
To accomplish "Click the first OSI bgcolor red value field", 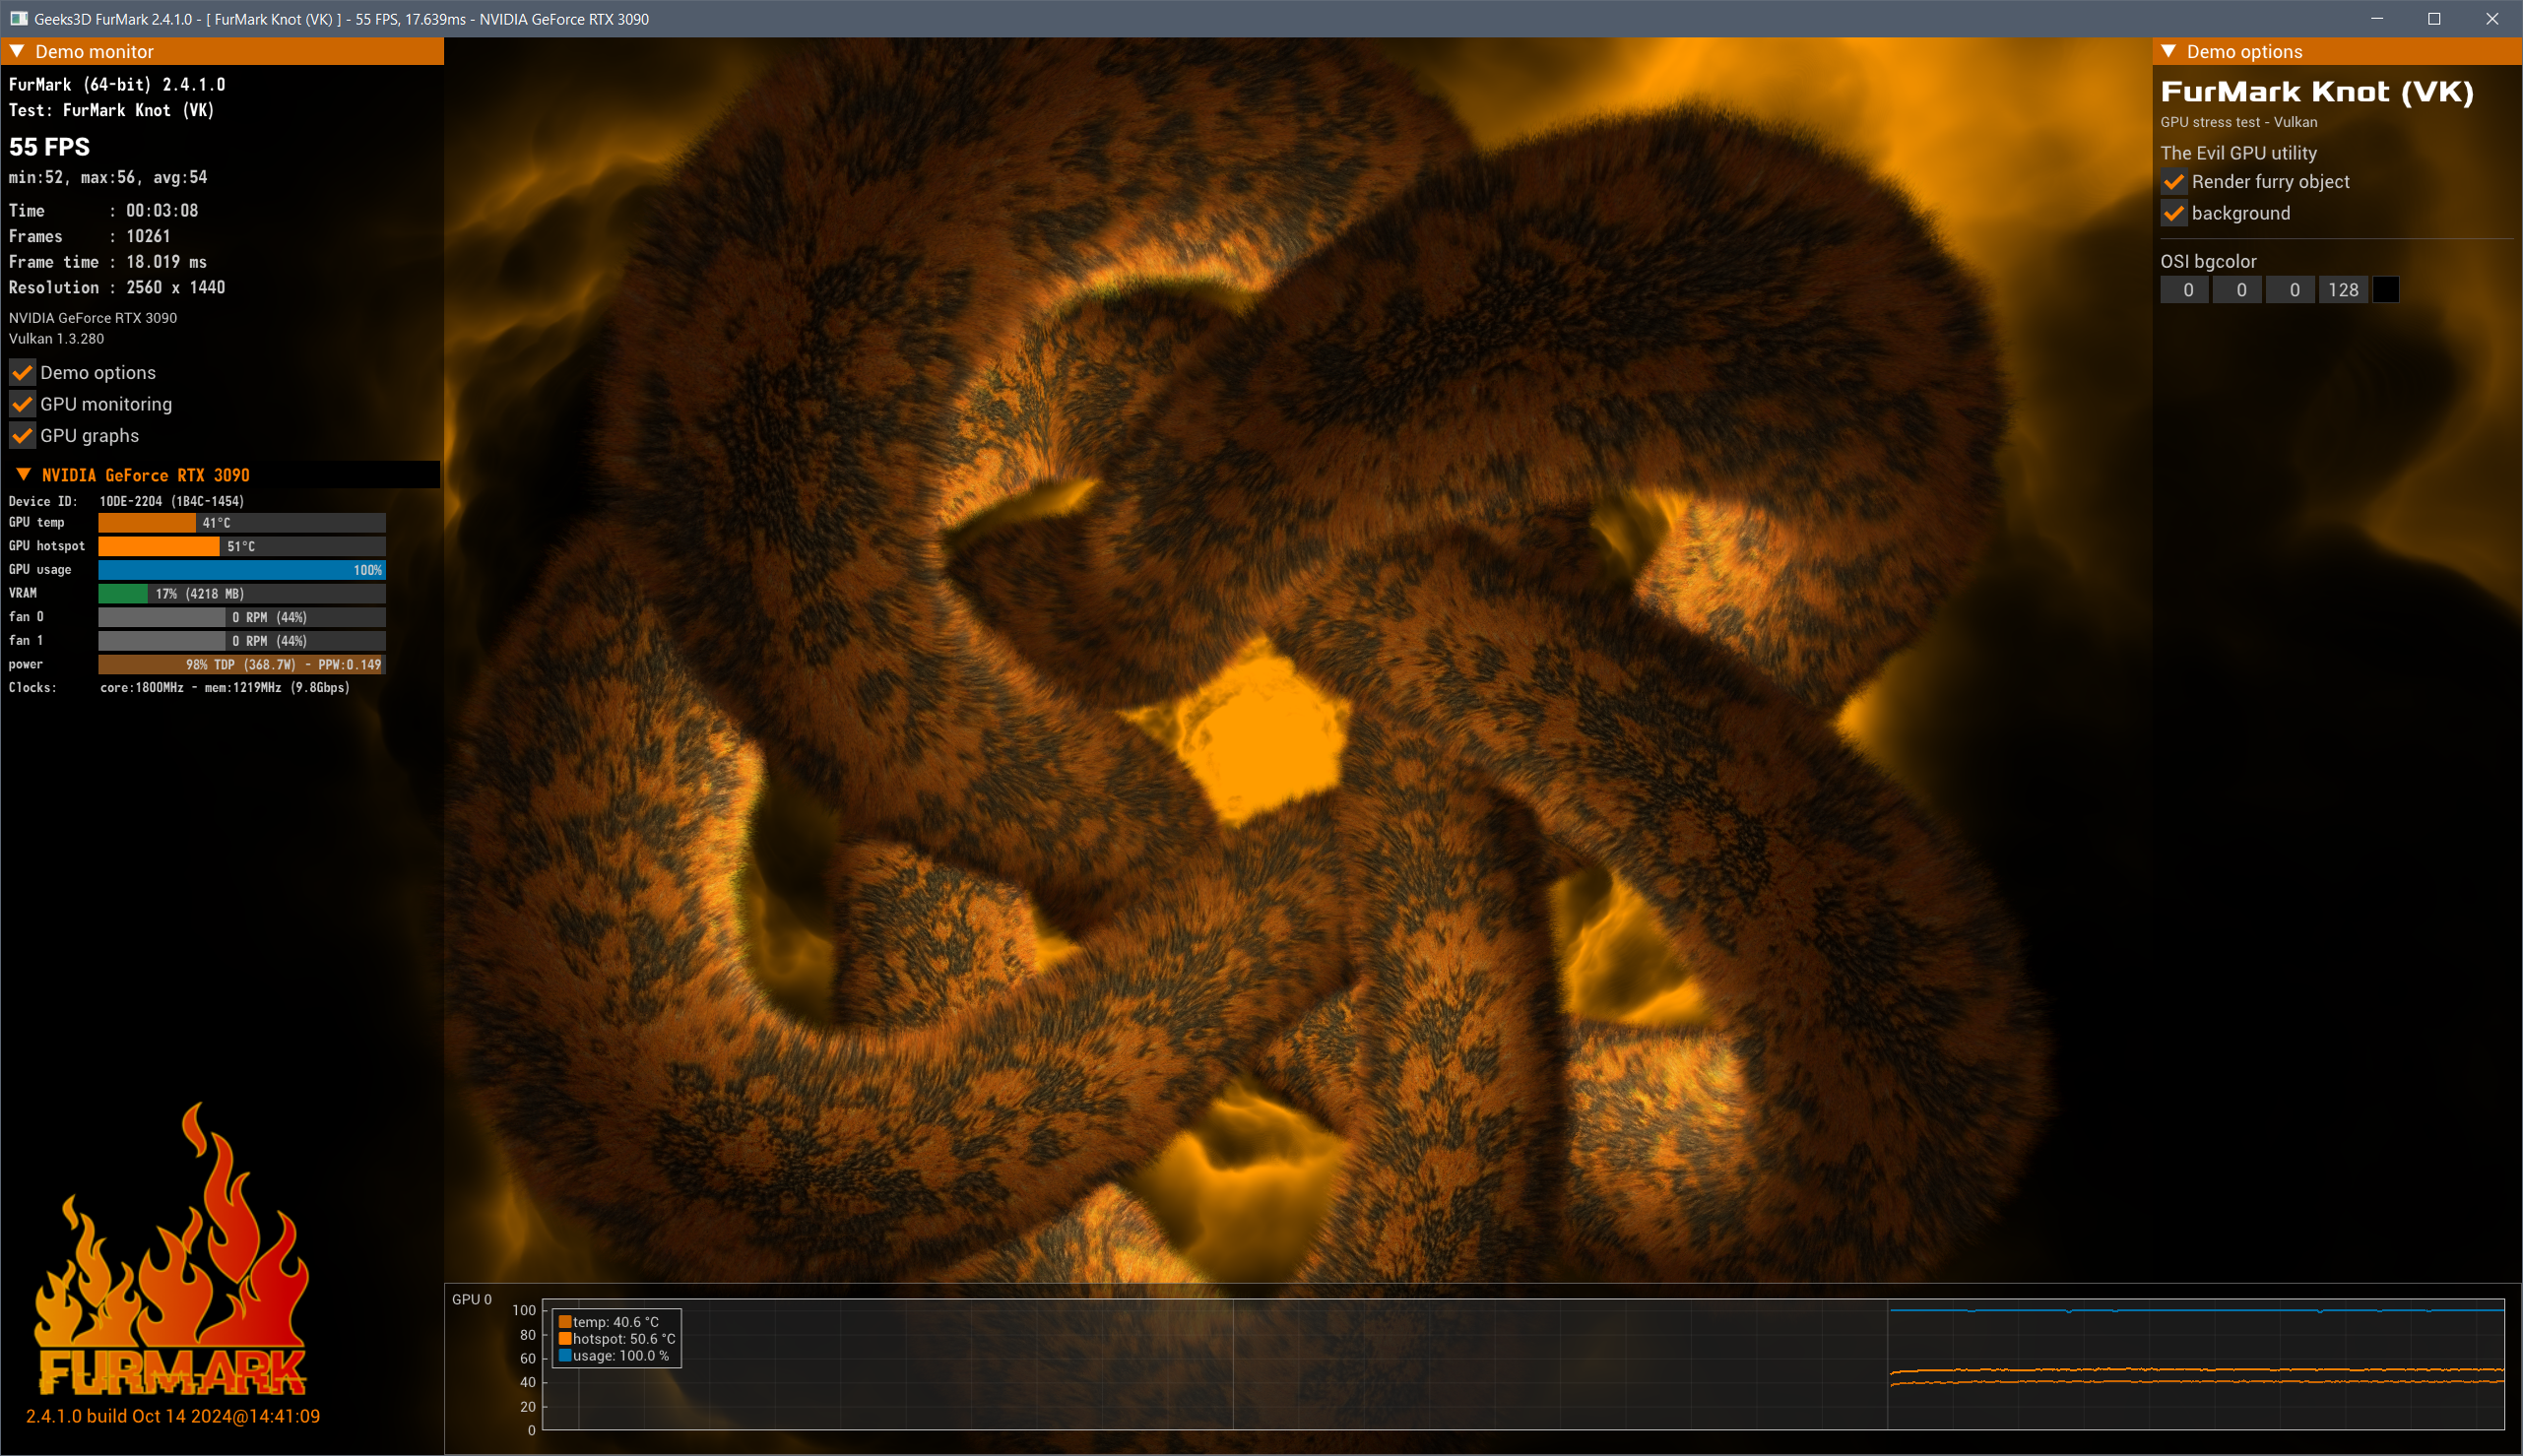I will coord(2187,290).
